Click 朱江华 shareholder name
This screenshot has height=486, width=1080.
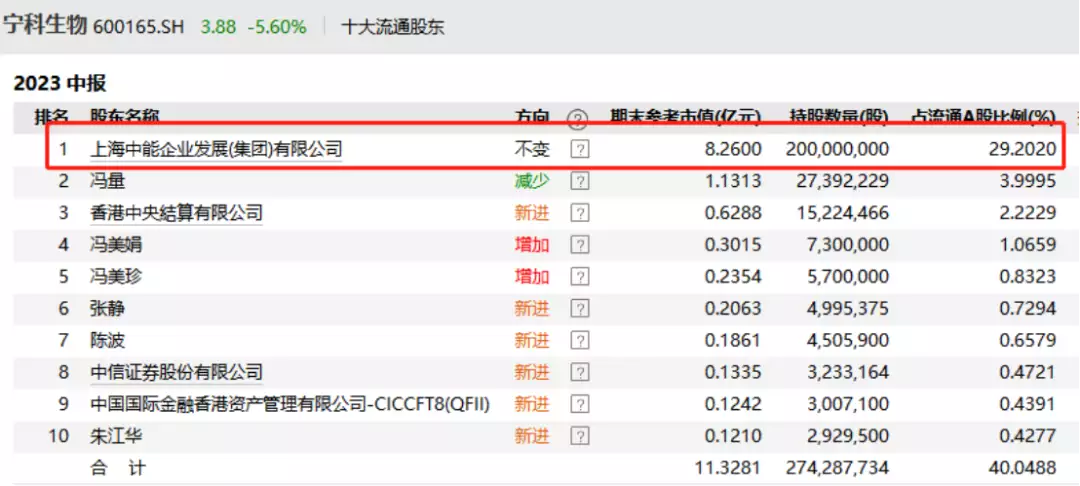click(x=116, y=436)
